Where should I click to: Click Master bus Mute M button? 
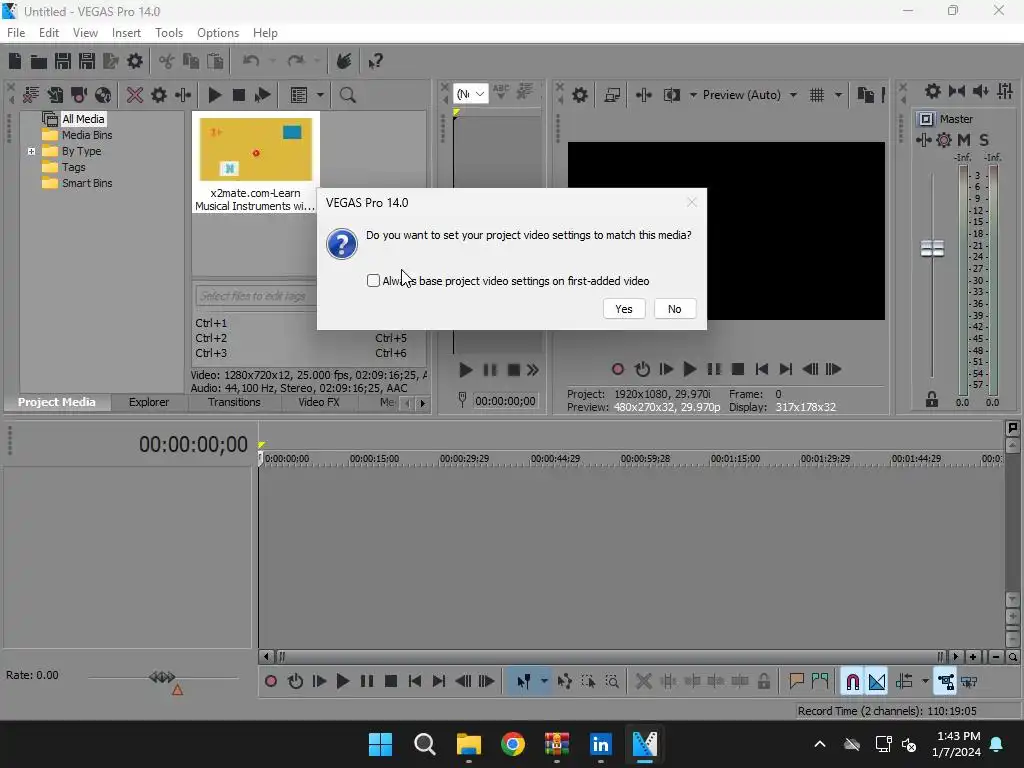[964, 140]
